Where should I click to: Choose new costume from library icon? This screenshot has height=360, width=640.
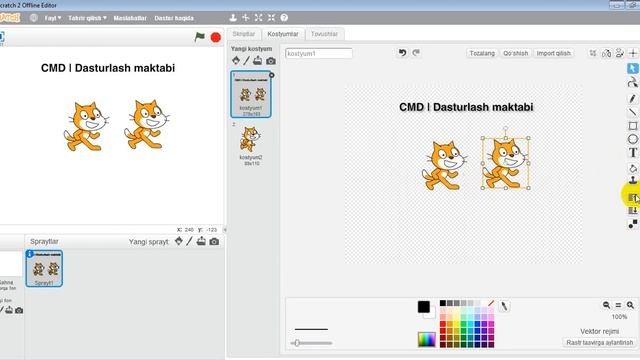pos(236,61)
